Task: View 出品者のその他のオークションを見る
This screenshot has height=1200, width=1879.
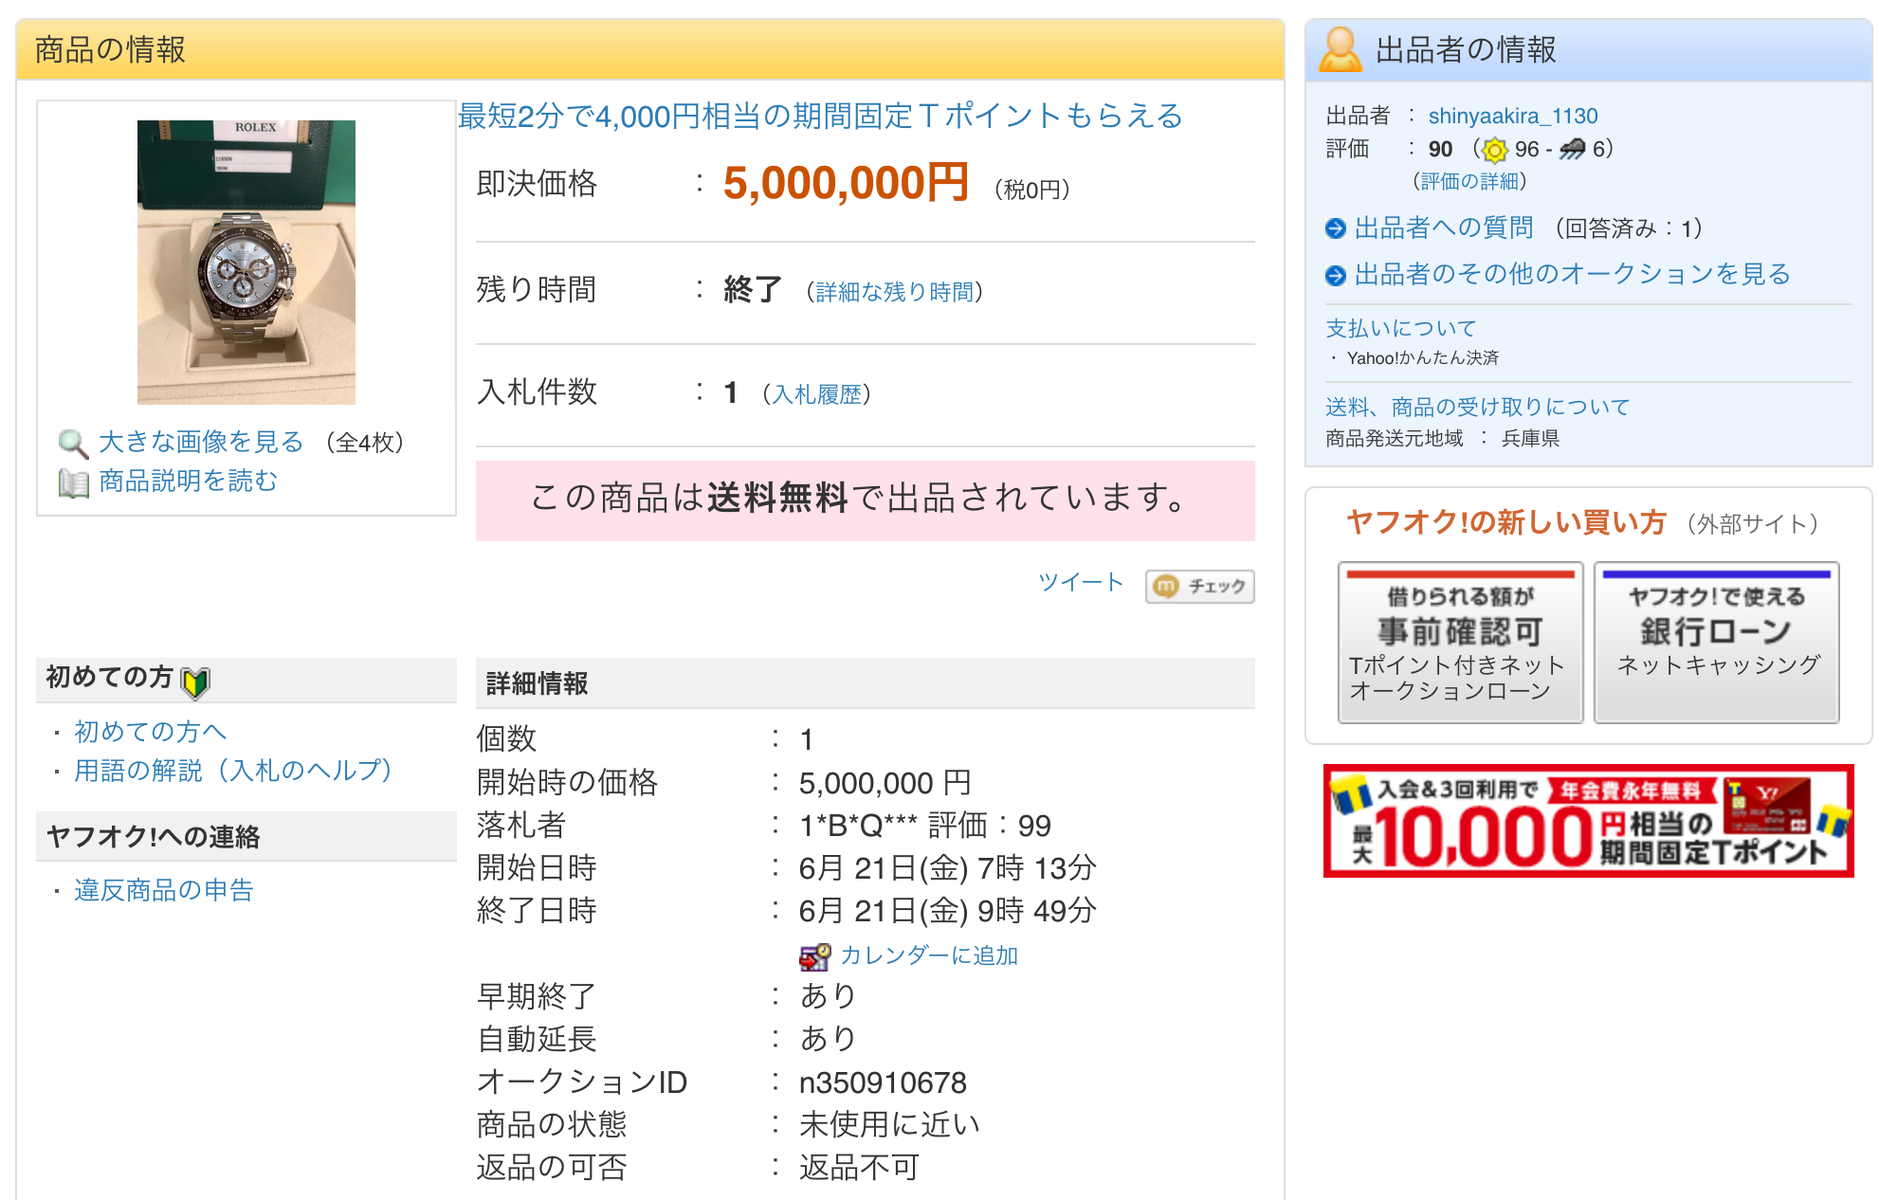Action: click(x=1573, y=274)
